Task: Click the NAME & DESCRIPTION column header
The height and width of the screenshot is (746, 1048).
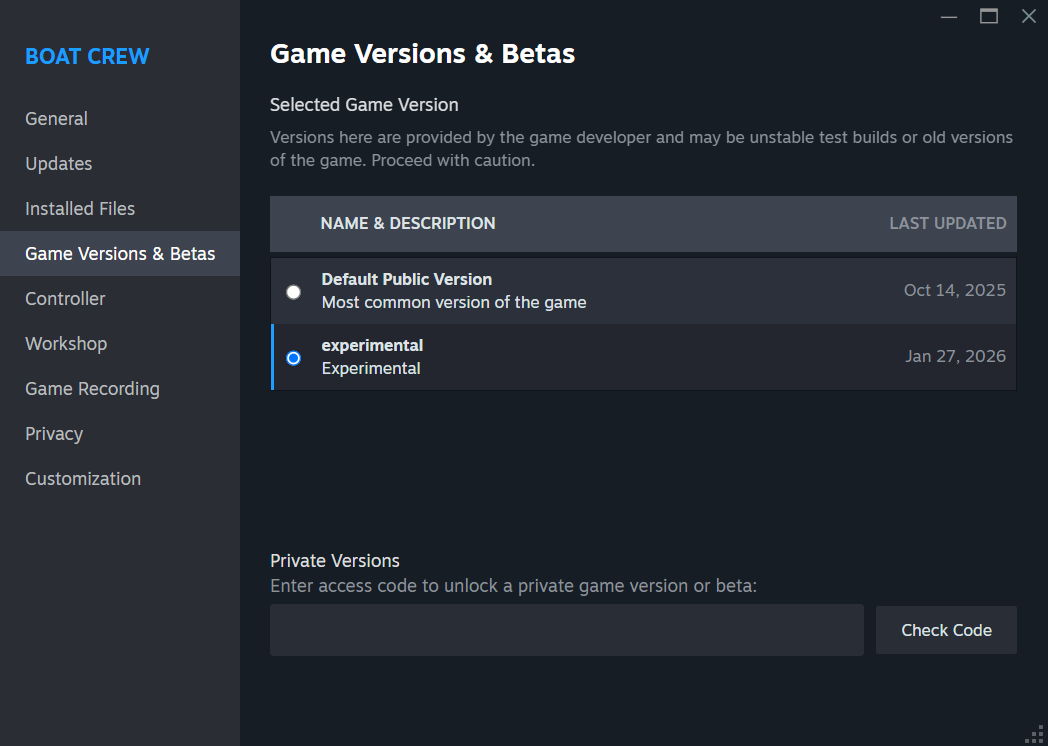Action: [x=408, y=224]
